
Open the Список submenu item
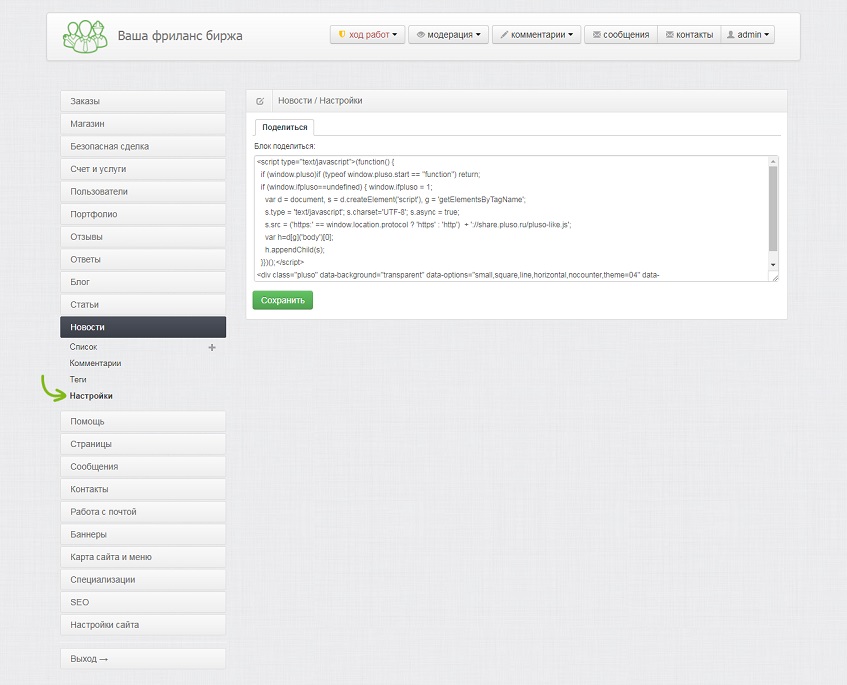coord(83,347)
